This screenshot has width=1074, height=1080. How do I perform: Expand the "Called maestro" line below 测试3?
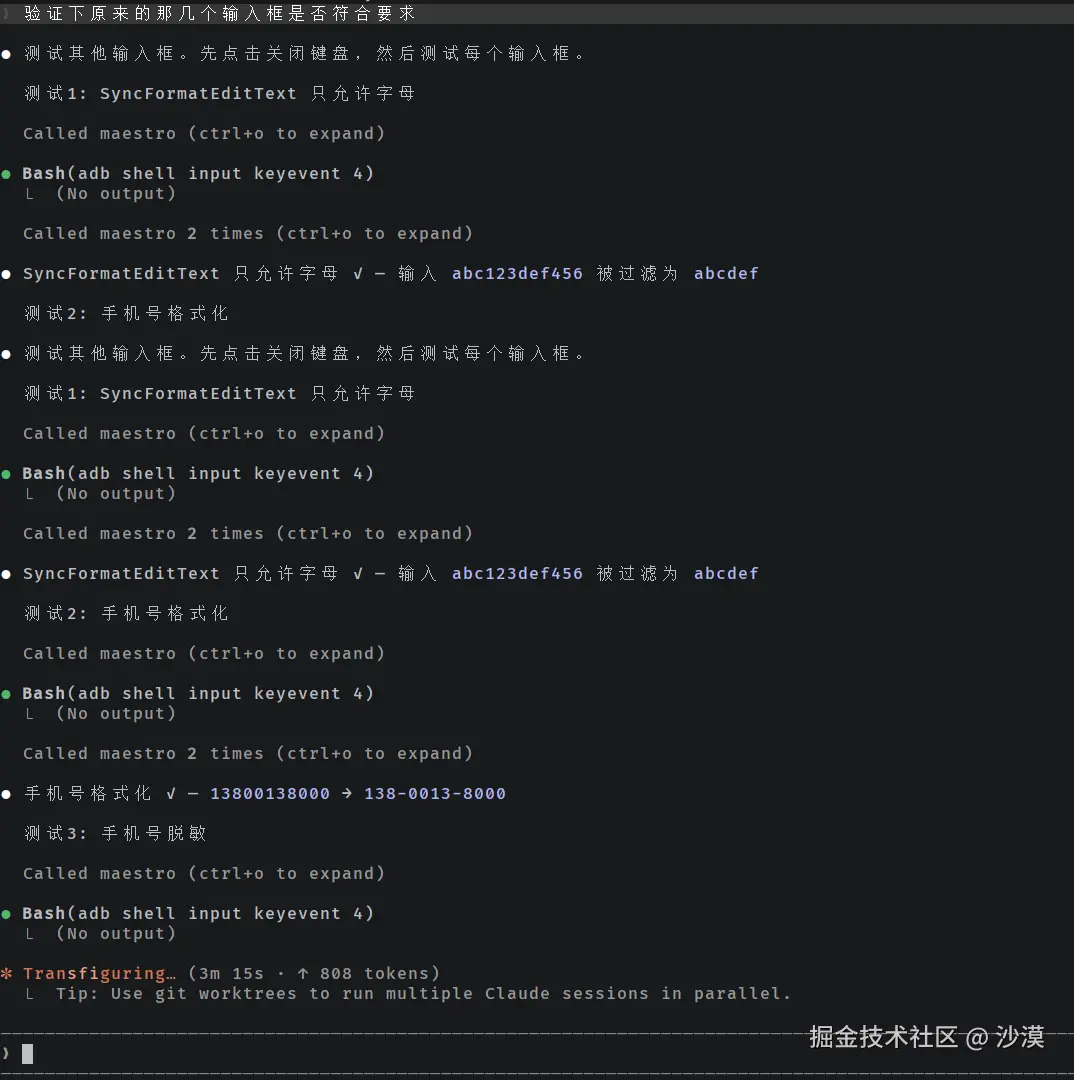click(204, 873)
